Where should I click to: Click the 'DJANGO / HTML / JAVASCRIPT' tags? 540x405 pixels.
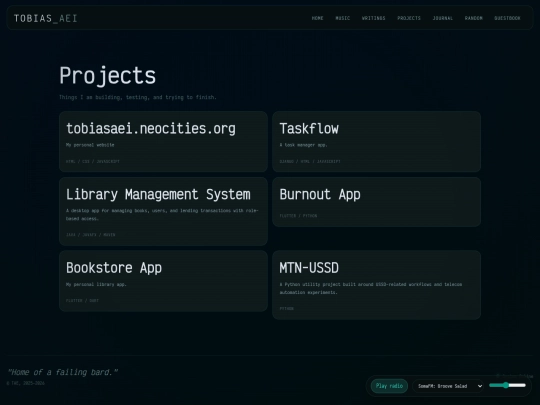coord(310,161)
